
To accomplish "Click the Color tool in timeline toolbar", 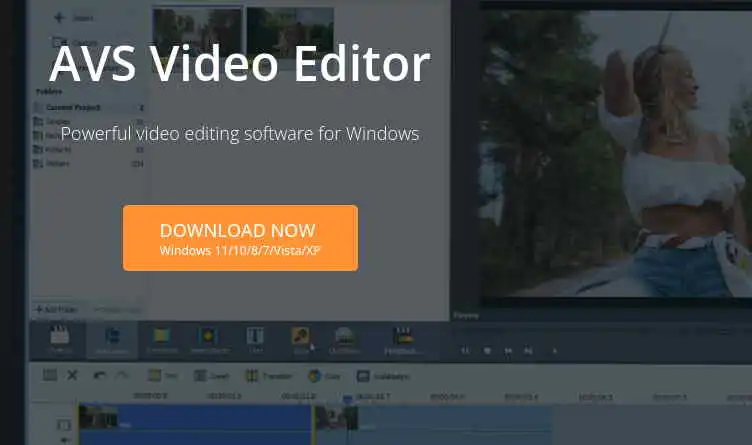I will coord(324,375).
